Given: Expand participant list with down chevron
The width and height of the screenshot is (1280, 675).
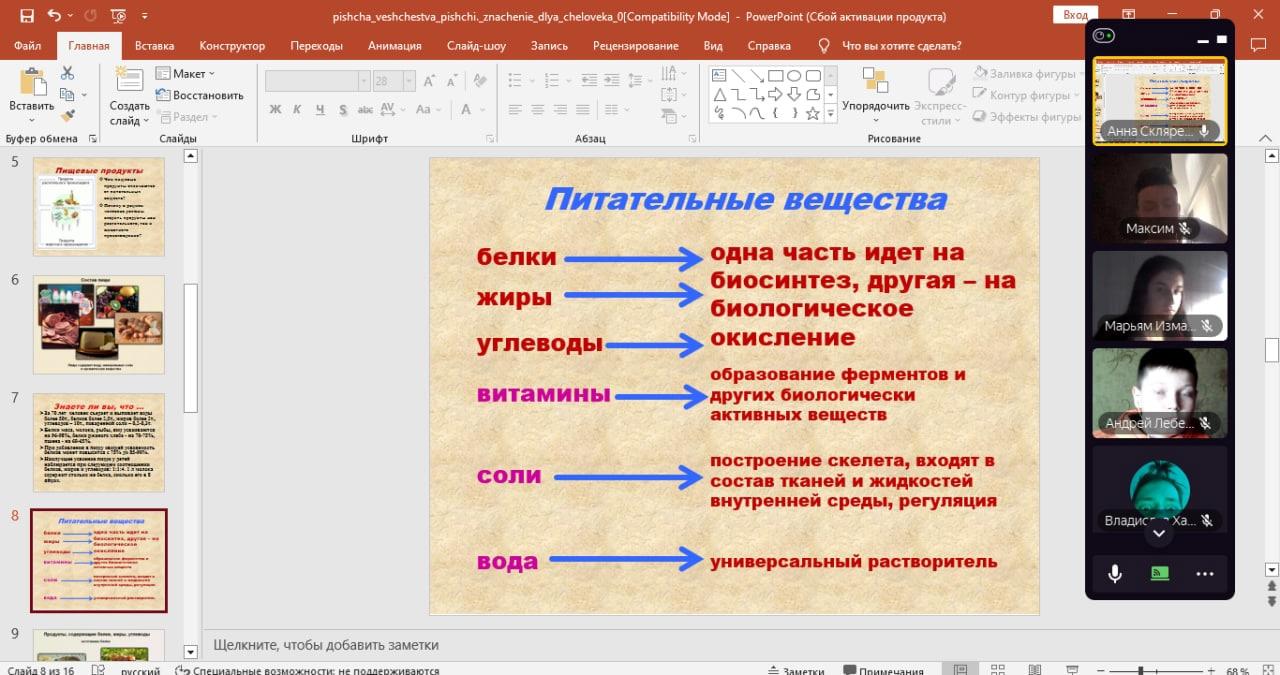Looking at the screenshot, I should click(1159, 533).
